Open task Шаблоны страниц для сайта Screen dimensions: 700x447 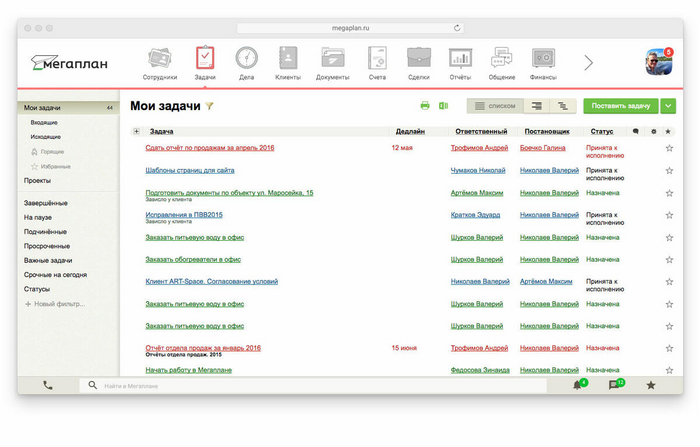[x=190, y=170]
